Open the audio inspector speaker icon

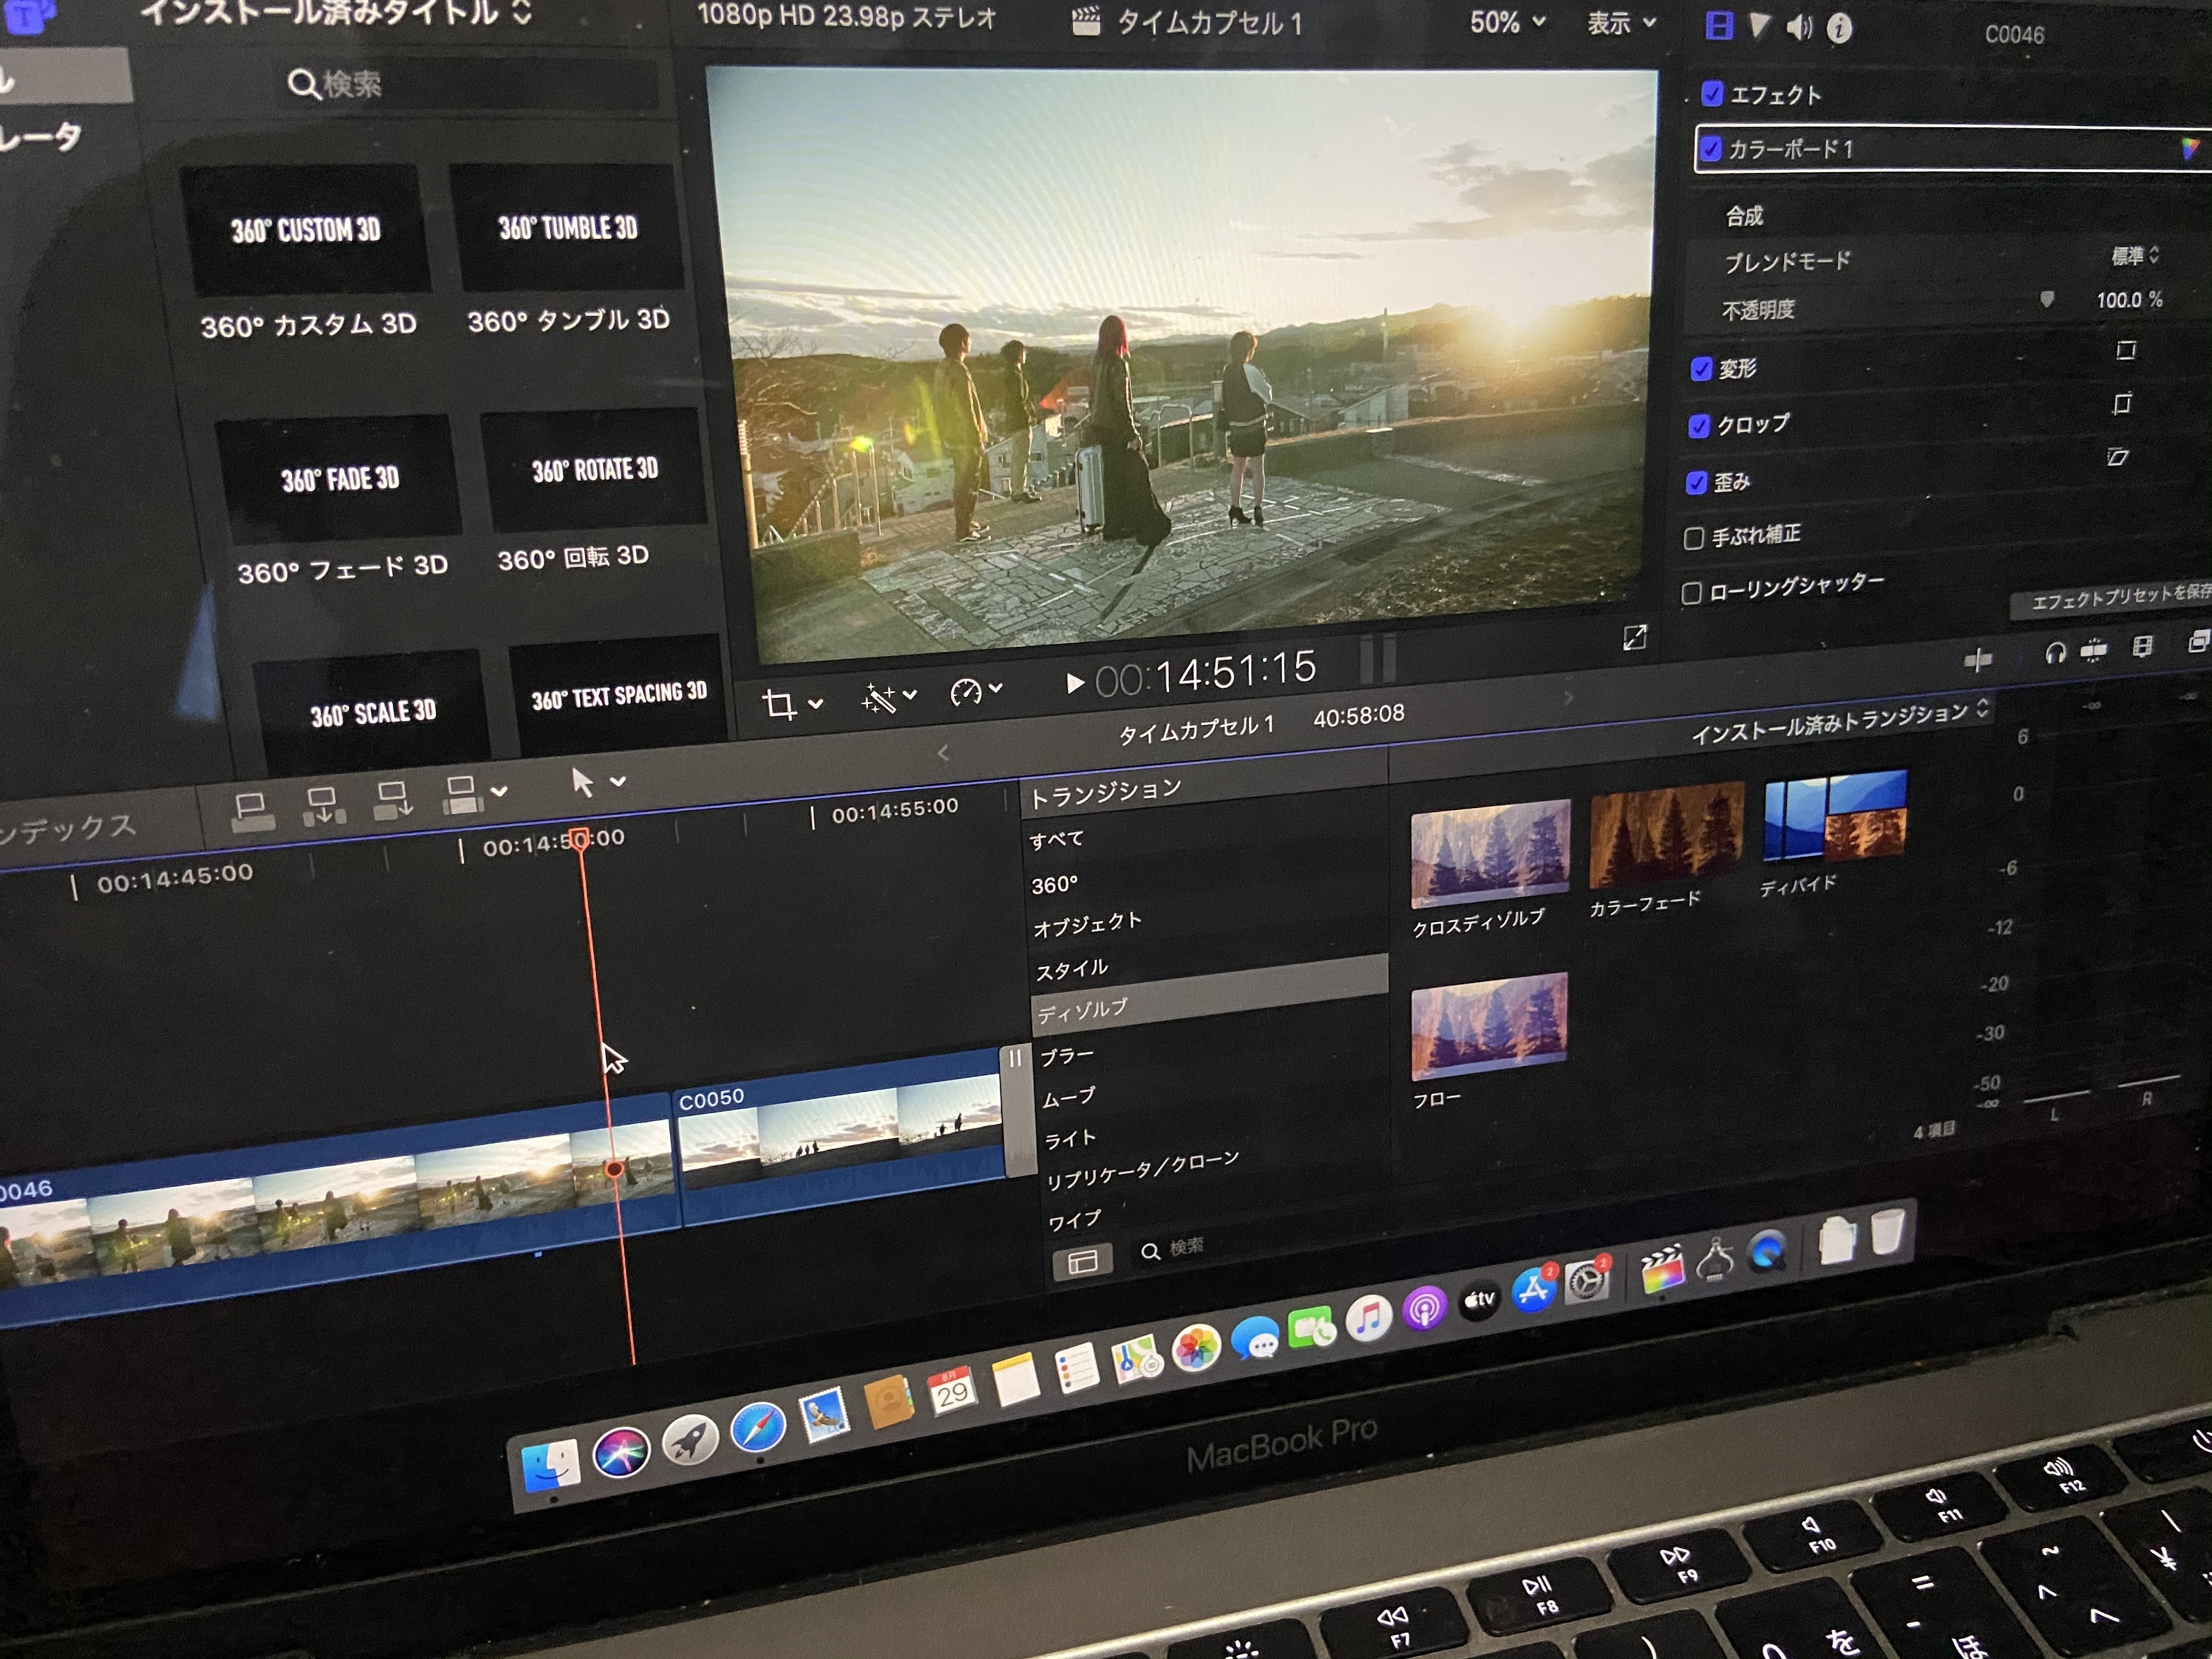pos(1799,28)
